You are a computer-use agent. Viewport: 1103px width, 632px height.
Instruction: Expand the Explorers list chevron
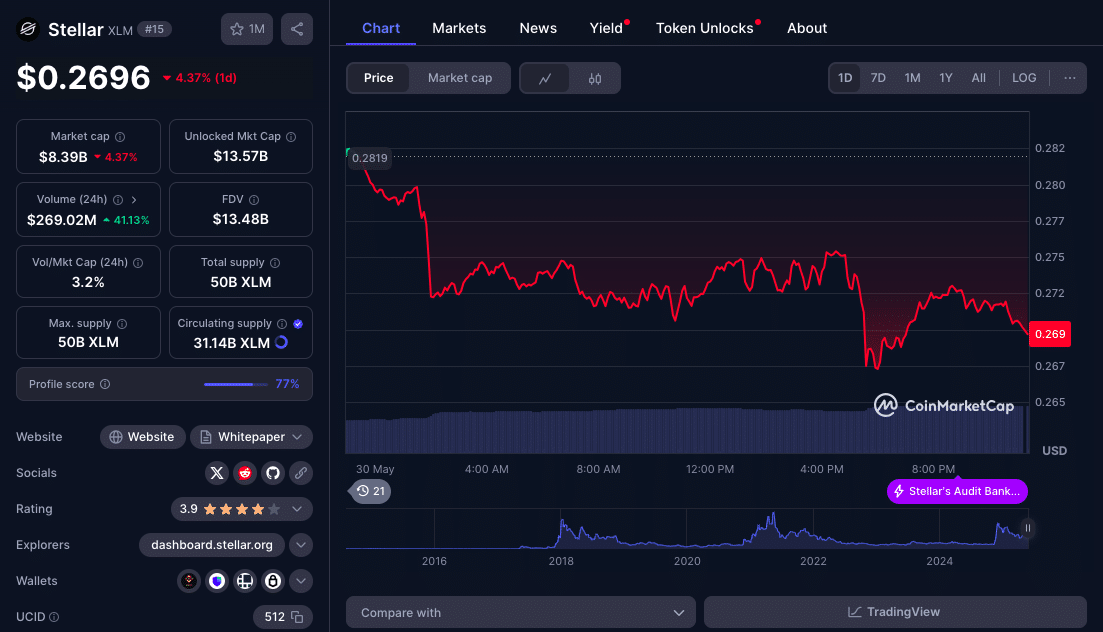300,545
